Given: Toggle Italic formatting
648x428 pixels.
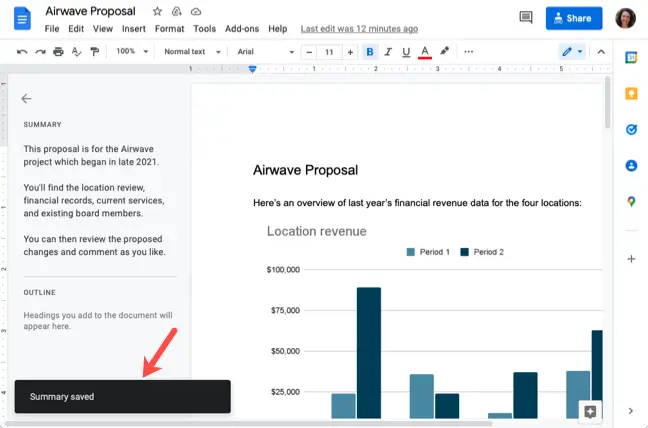Looking at the screenshot, I should click(388, 52).
